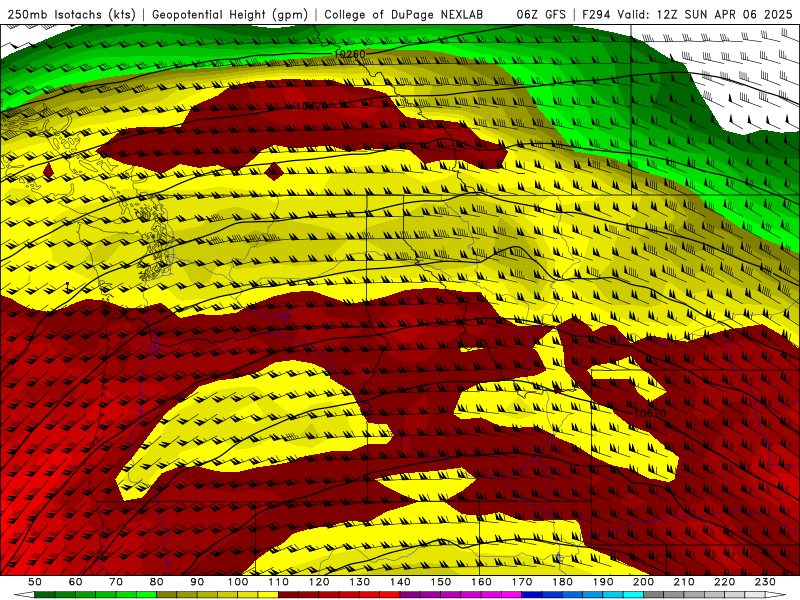Image resolution: width=800 pixels, height=600 pixels.
Task: Click the '170' value on the color scale
Action: 521,582
